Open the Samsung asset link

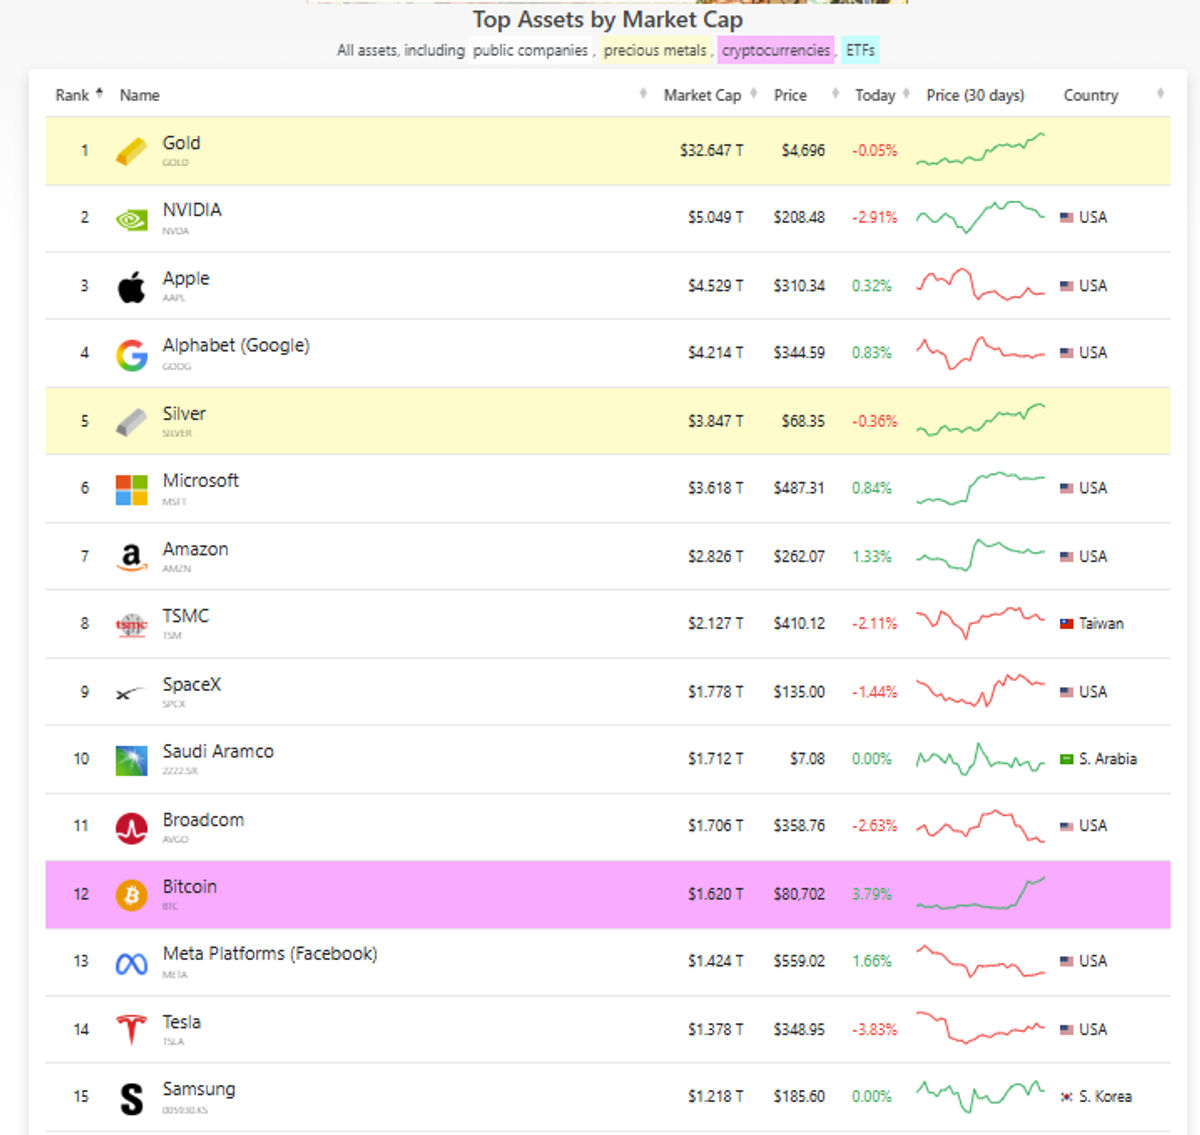199,1089
